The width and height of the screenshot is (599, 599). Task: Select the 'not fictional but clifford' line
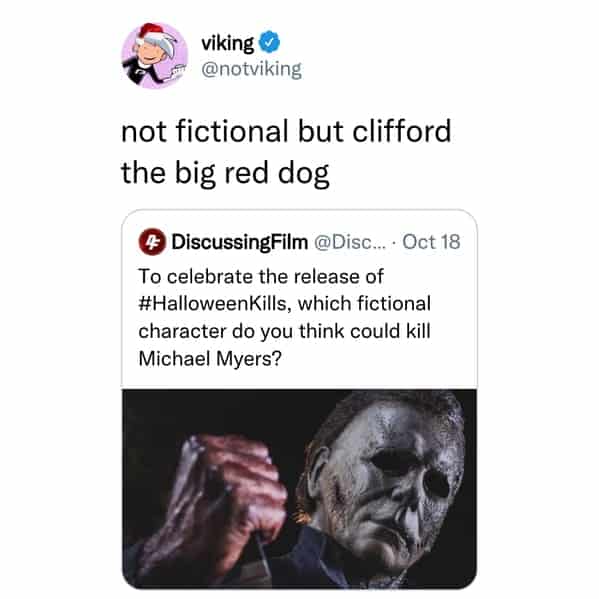[x=286, y=131]
